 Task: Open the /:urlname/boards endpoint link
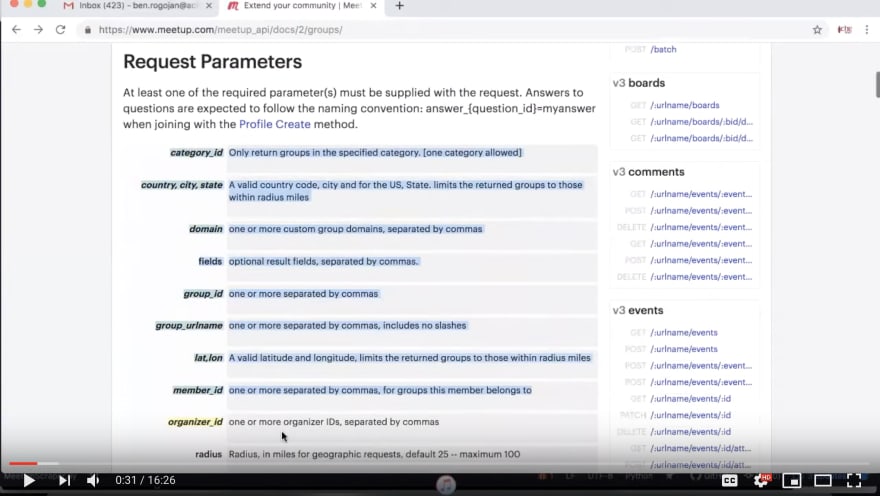tap(685, 105)
